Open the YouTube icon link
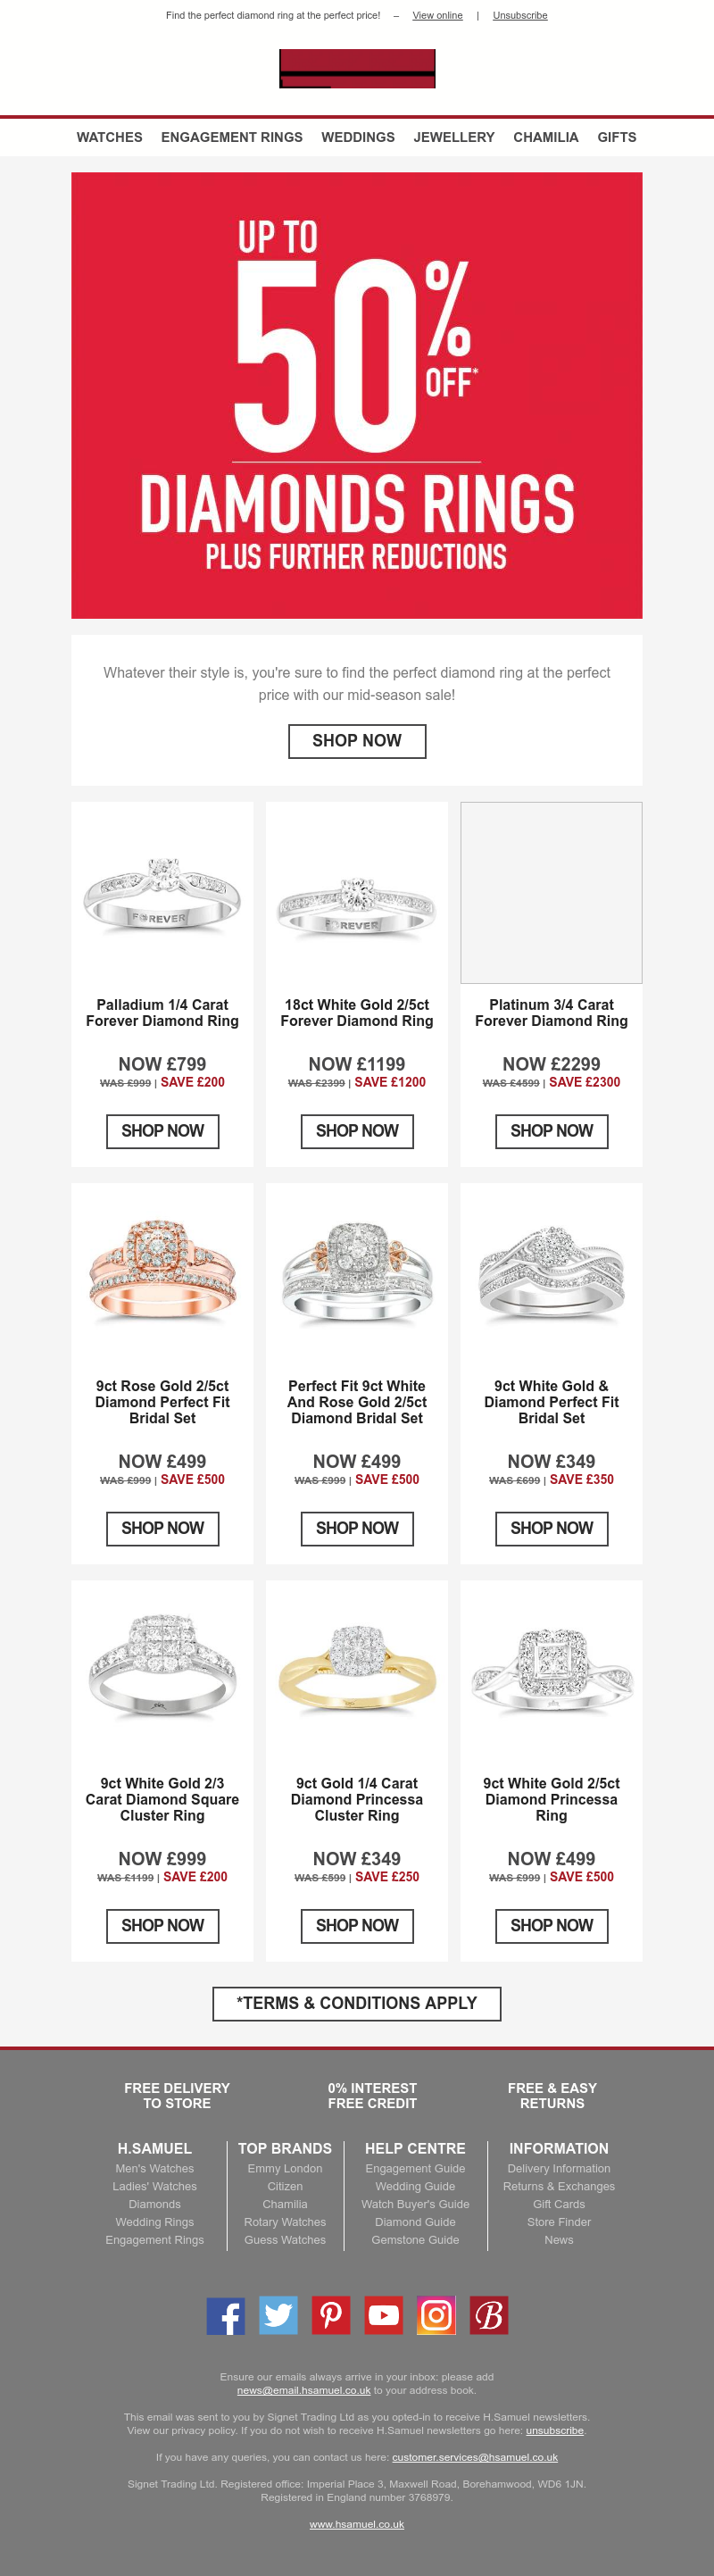 pyautogui.click(x=383, y=2315)
